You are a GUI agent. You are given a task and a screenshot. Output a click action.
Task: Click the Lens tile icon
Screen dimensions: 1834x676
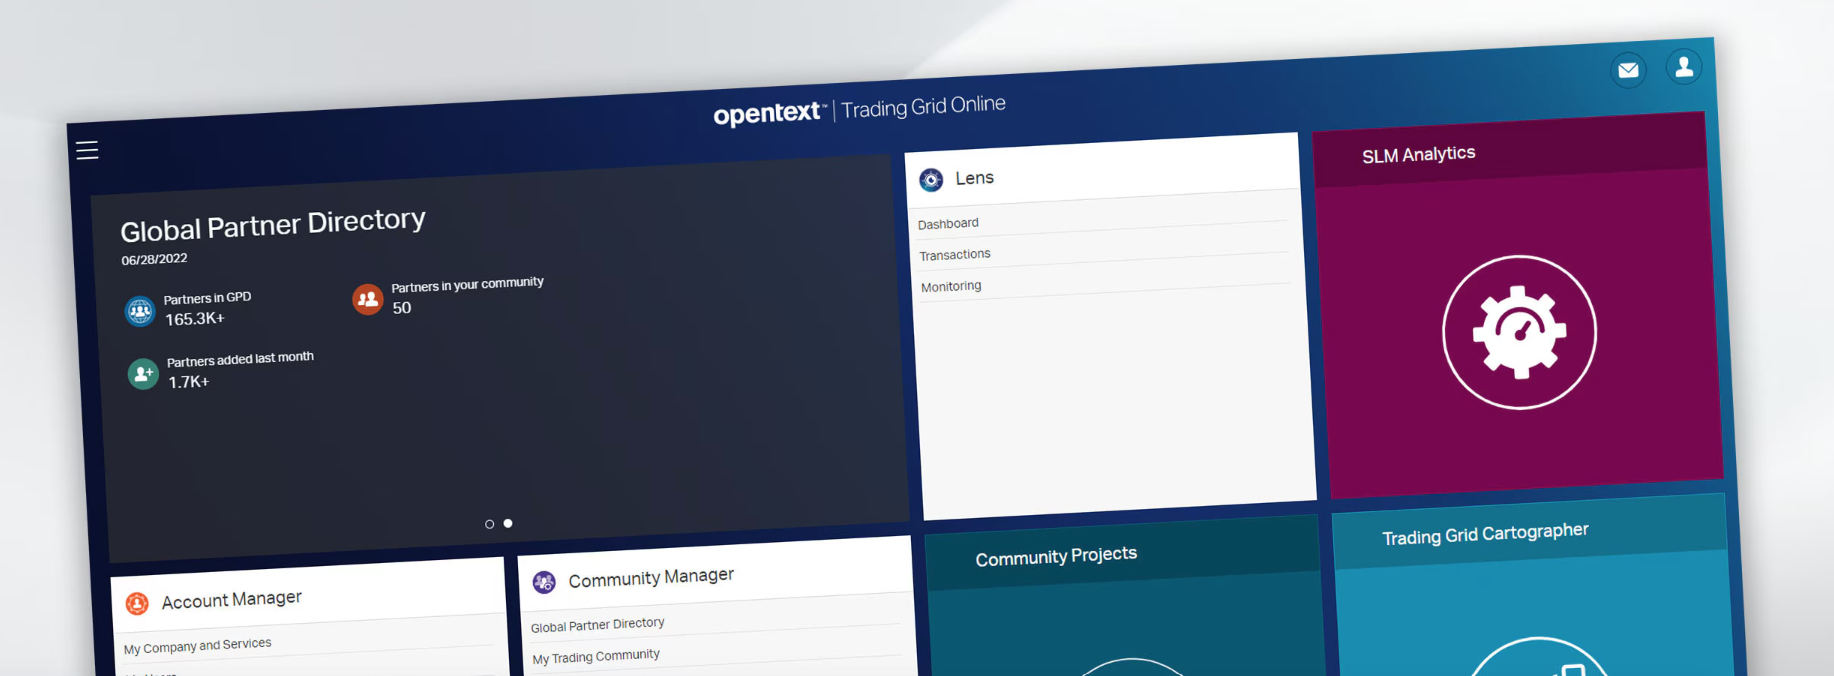pos(931,179)
